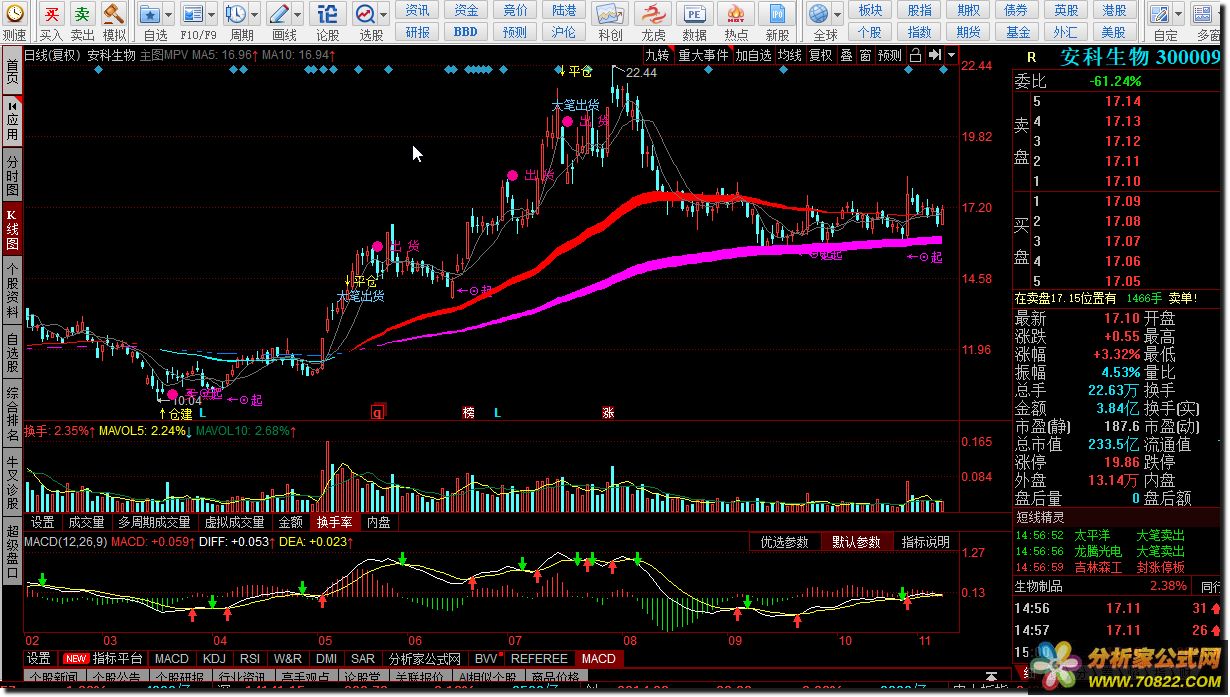Click the chart lock icon
1230x697 pixels.
click(915, 55)
